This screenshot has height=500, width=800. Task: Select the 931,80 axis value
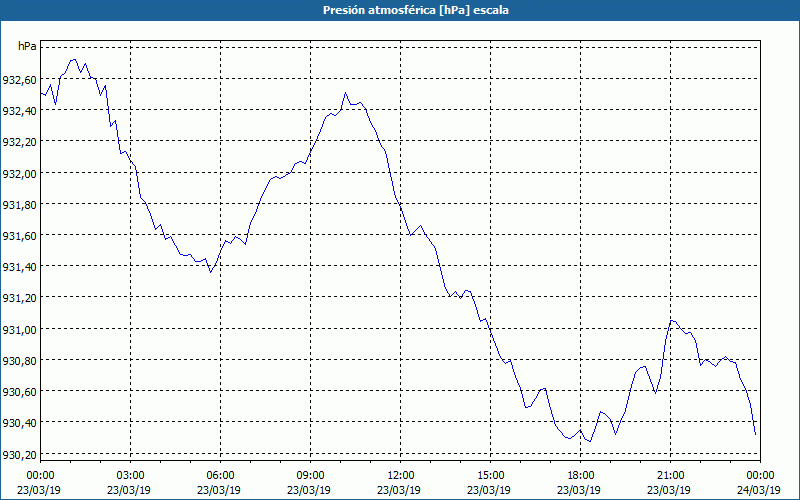coord(19,205)
